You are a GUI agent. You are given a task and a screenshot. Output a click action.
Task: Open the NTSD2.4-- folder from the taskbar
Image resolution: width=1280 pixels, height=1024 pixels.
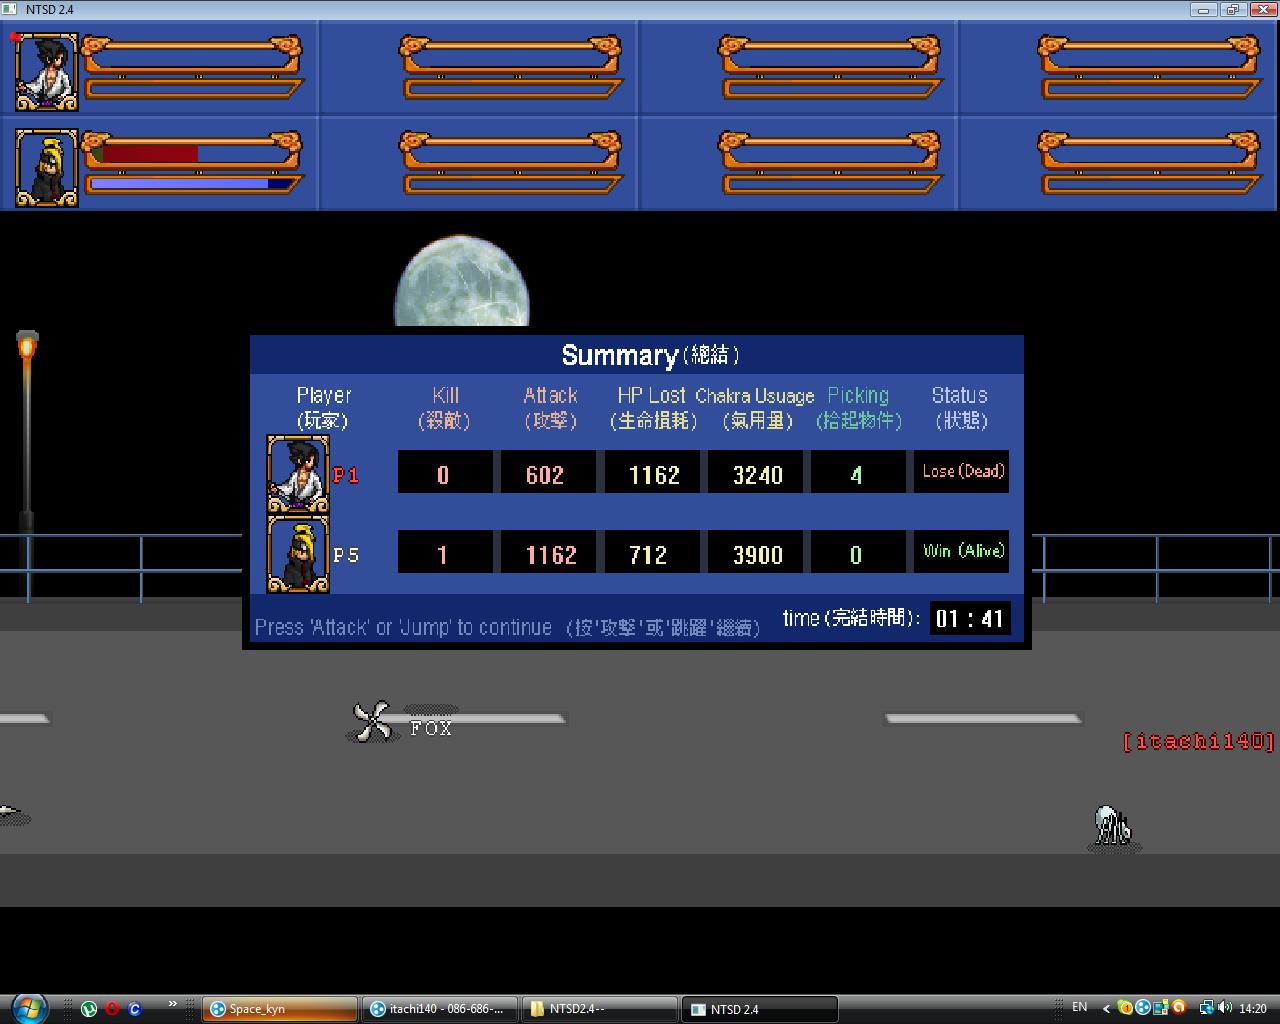[x=600, y=1009]
